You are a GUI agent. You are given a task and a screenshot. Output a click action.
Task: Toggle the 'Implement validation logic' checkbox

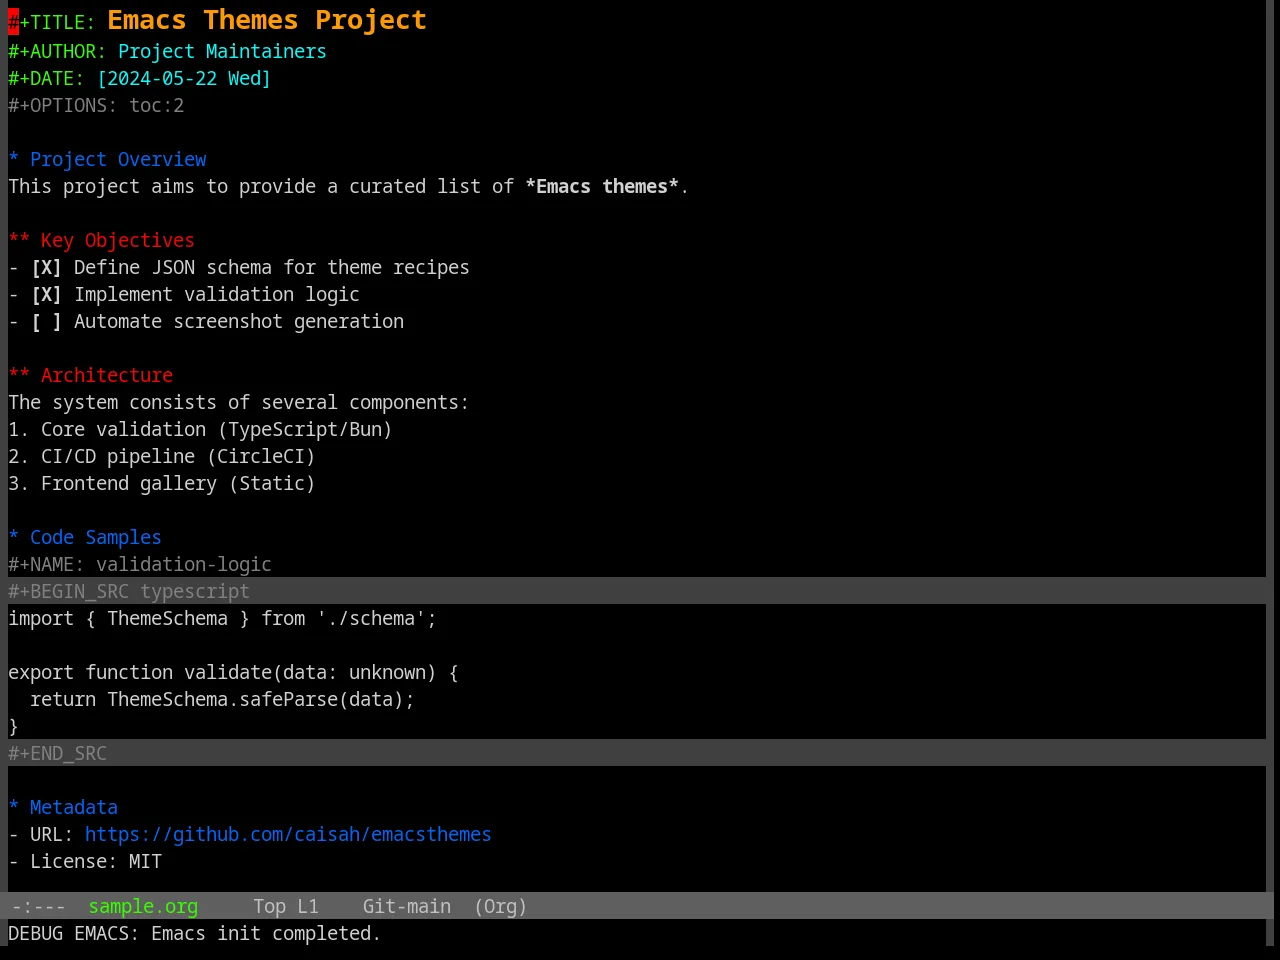coord(46,294)
